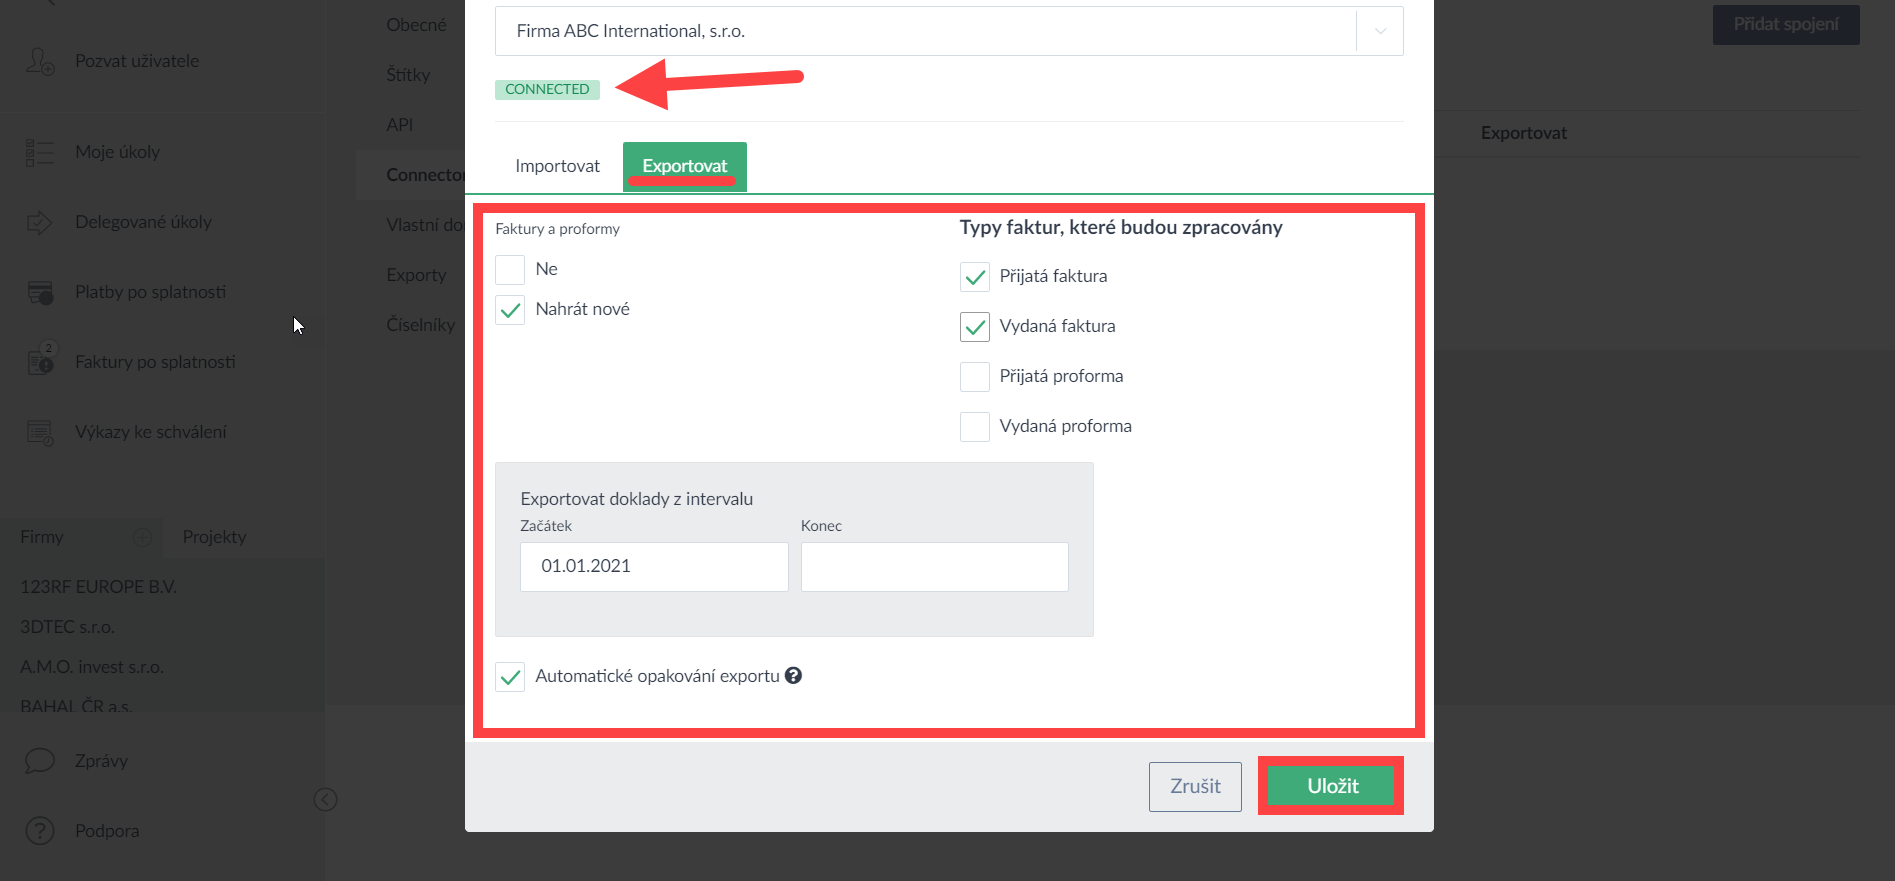Uncheck the Přijatá faktura checkbox
Screen dimensions: 1895x881
[x=975, y=277]
